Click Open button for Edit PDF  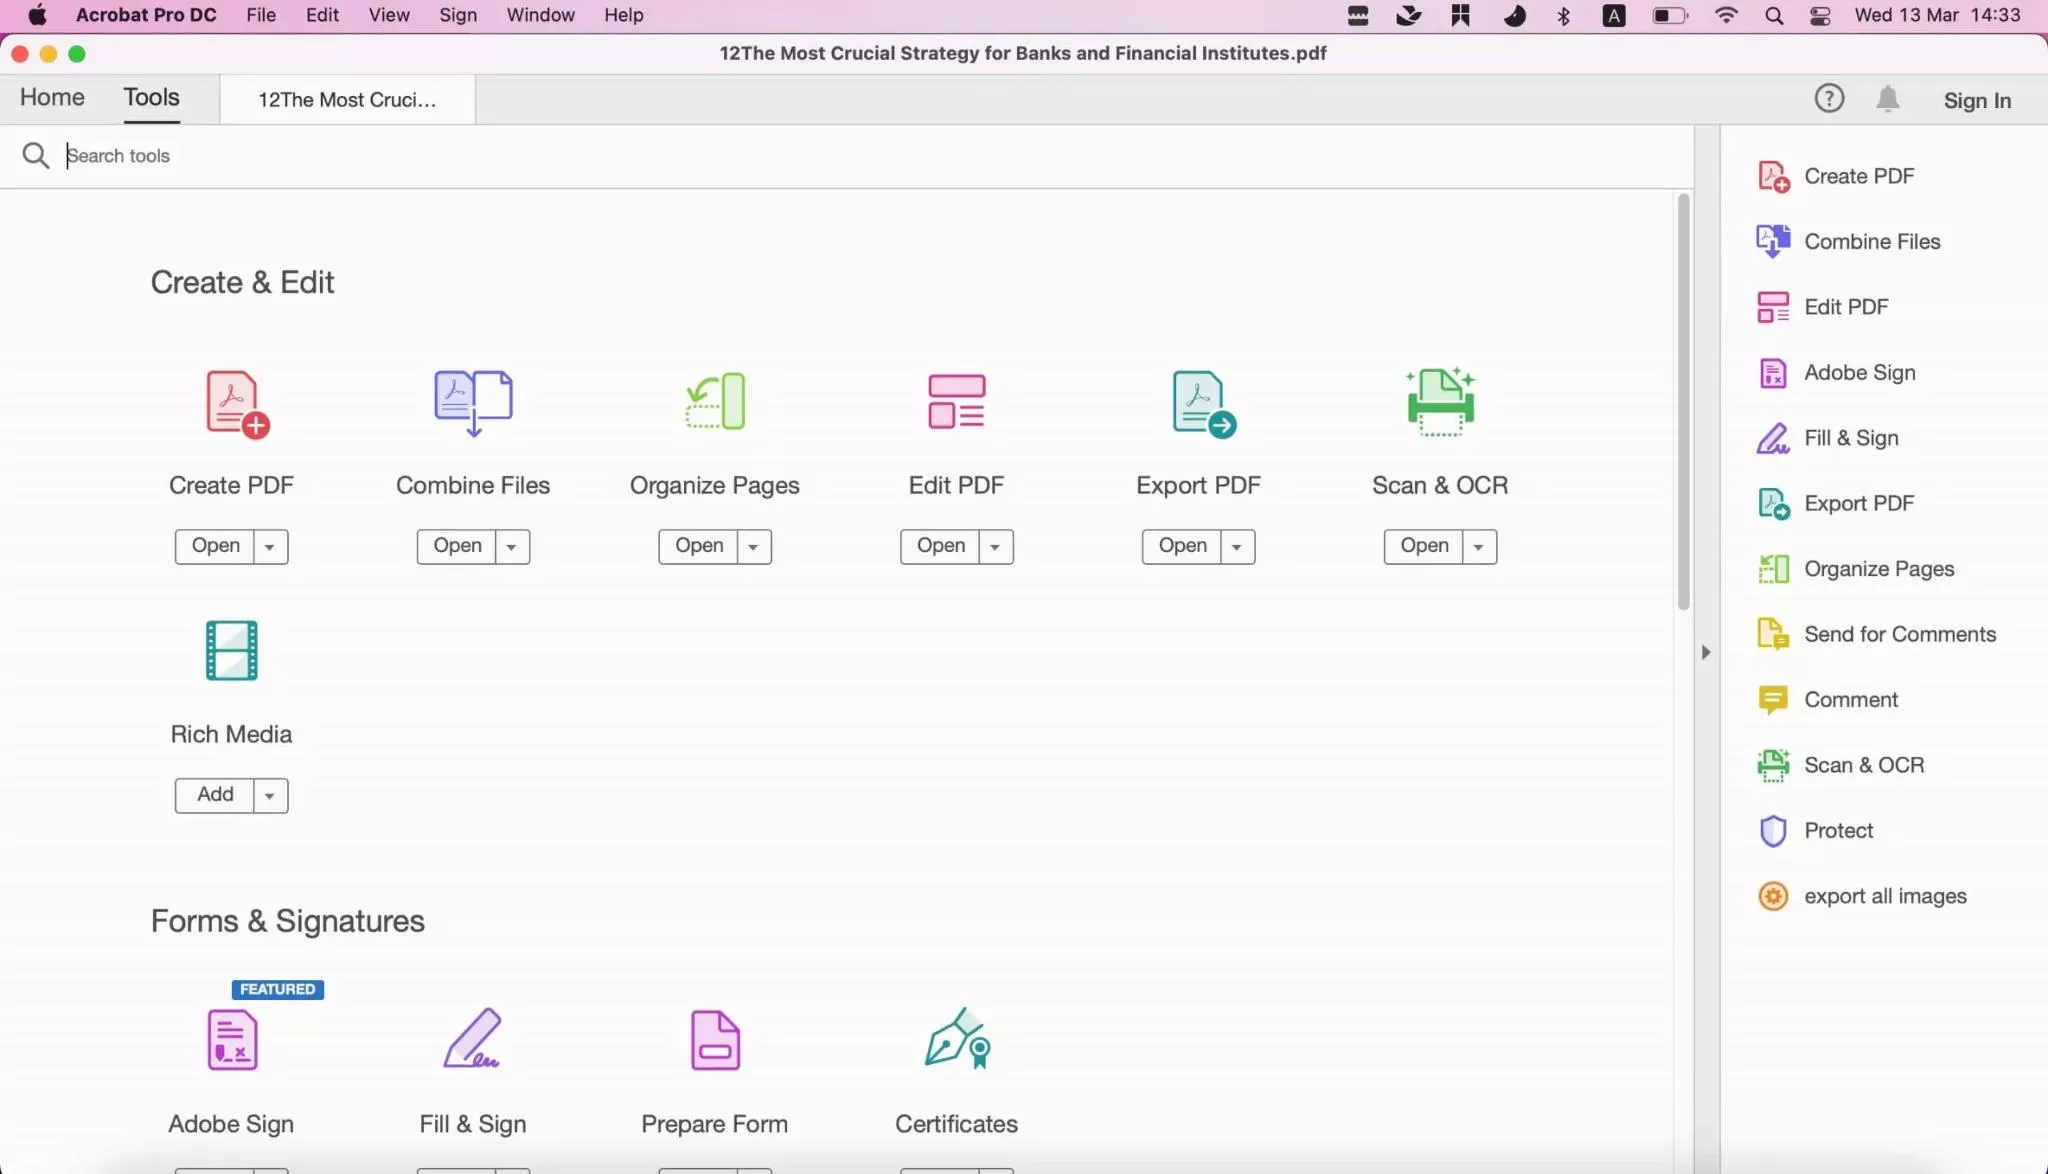point(940,544)
